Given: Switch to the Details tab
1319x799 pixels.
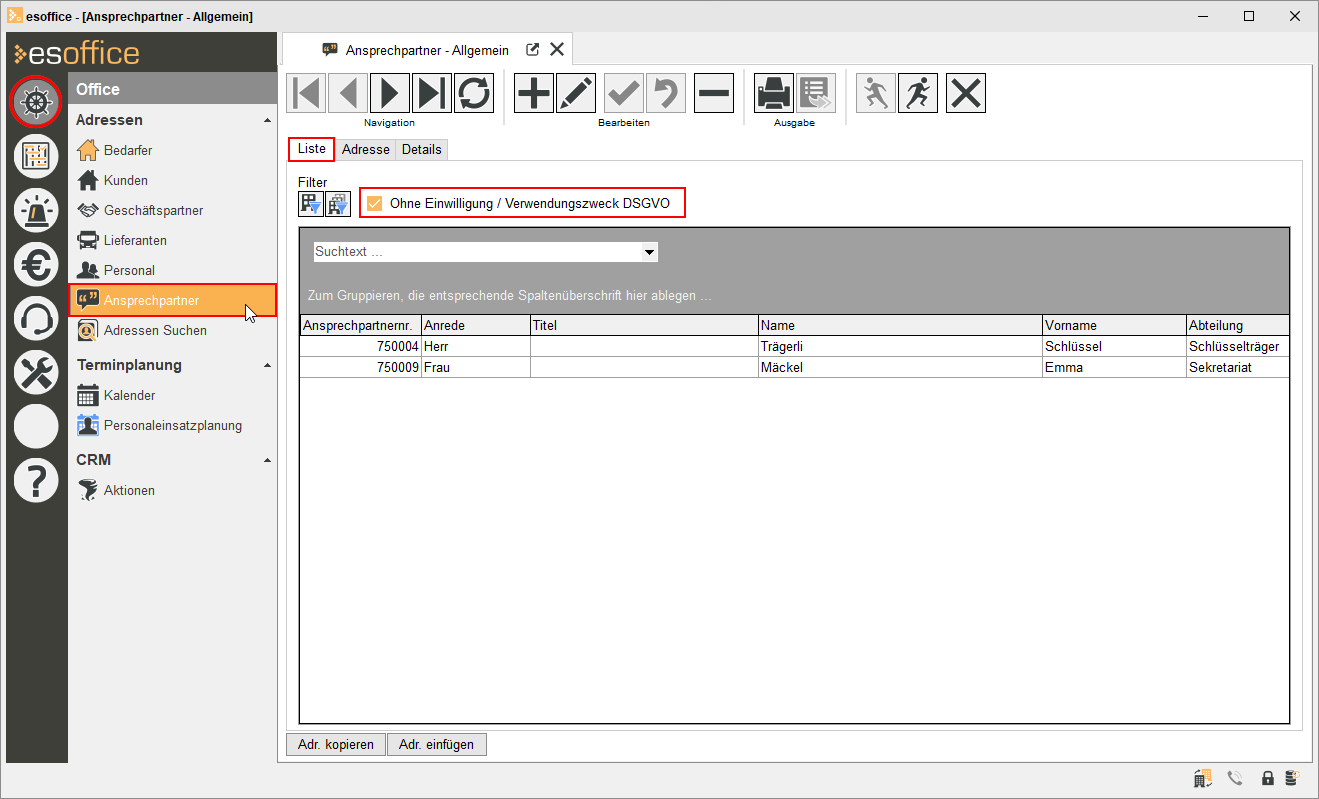Looking at the screenshot, I should point(422,149).
